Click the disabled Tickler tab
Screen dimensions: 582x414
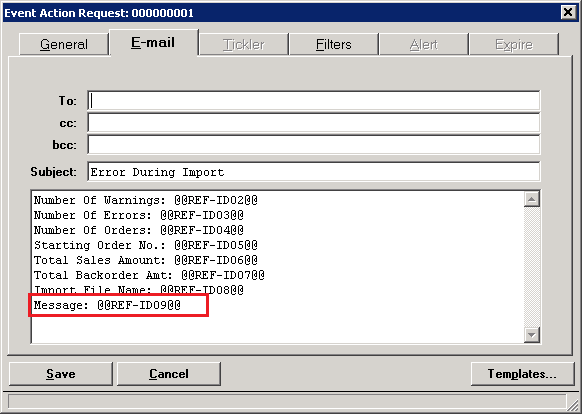tap(244, 45)
